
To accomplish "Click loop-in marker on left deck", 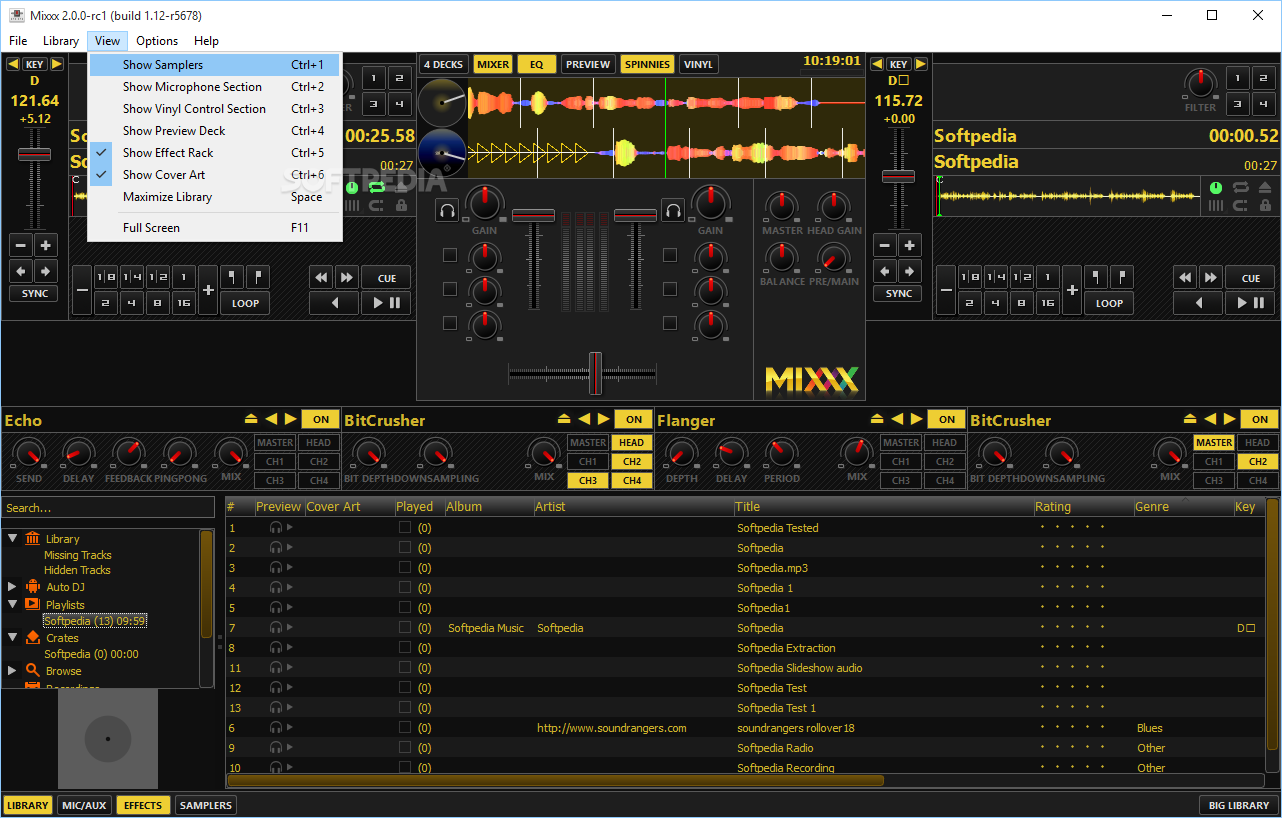I will click(x=231, y=277).
